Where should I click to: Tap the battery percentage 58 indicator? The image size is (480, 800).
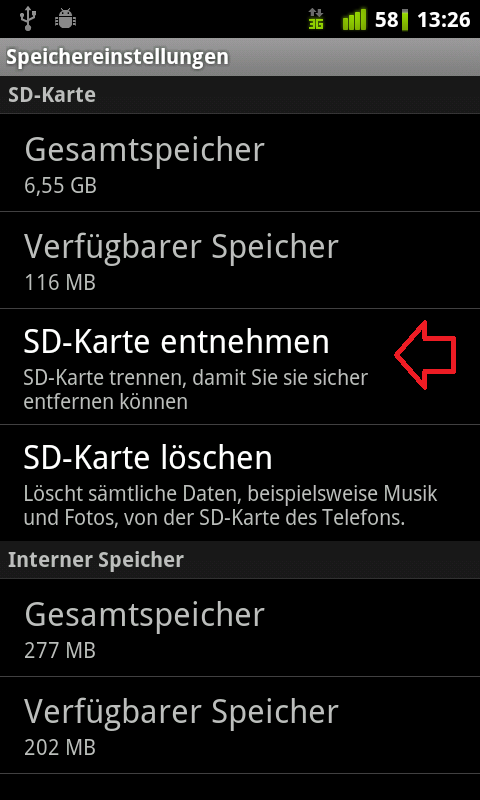pyautogui.click(x=386, y=20)
